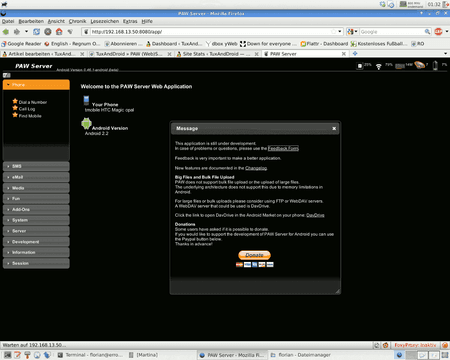Click the green back arrow icon
Image resolution: width=450 pixels, height=360 pixels.
(x=6, y=32)
